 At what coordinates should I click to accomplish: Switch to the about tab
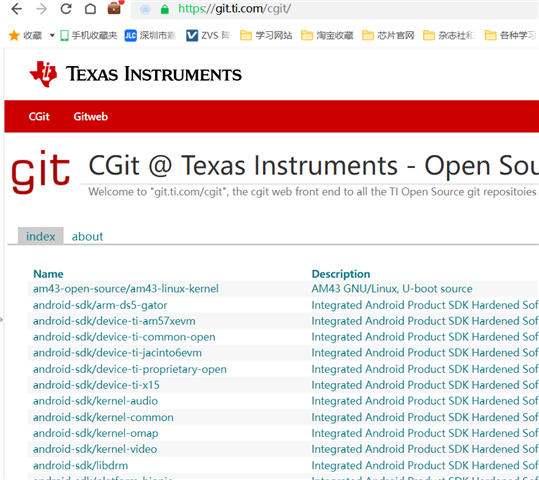click(x=87, y=237)
